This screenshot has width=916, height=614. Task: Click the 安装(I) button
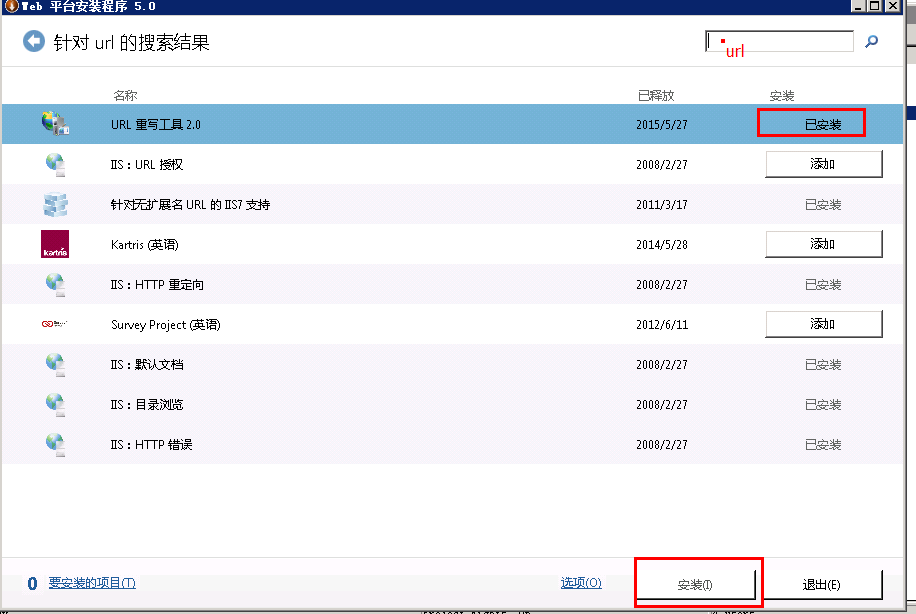point(696,585)
